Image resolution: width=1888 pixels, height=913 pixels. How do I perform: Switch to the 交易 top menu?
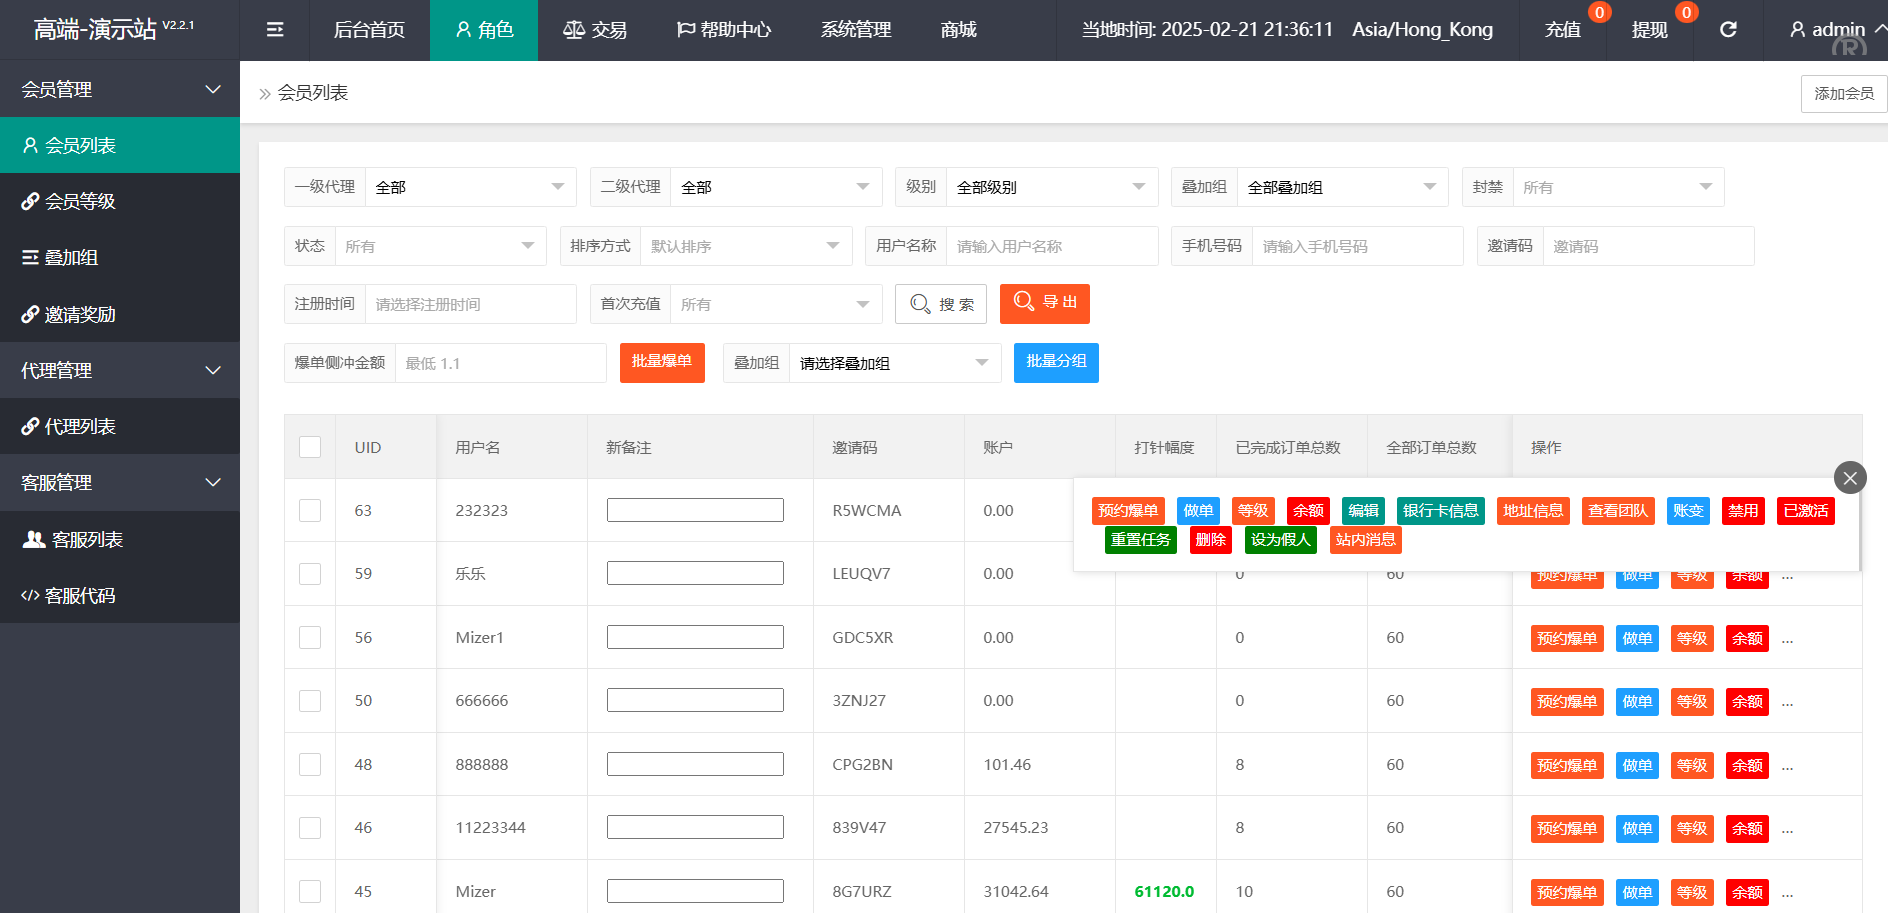coord(595,30)
